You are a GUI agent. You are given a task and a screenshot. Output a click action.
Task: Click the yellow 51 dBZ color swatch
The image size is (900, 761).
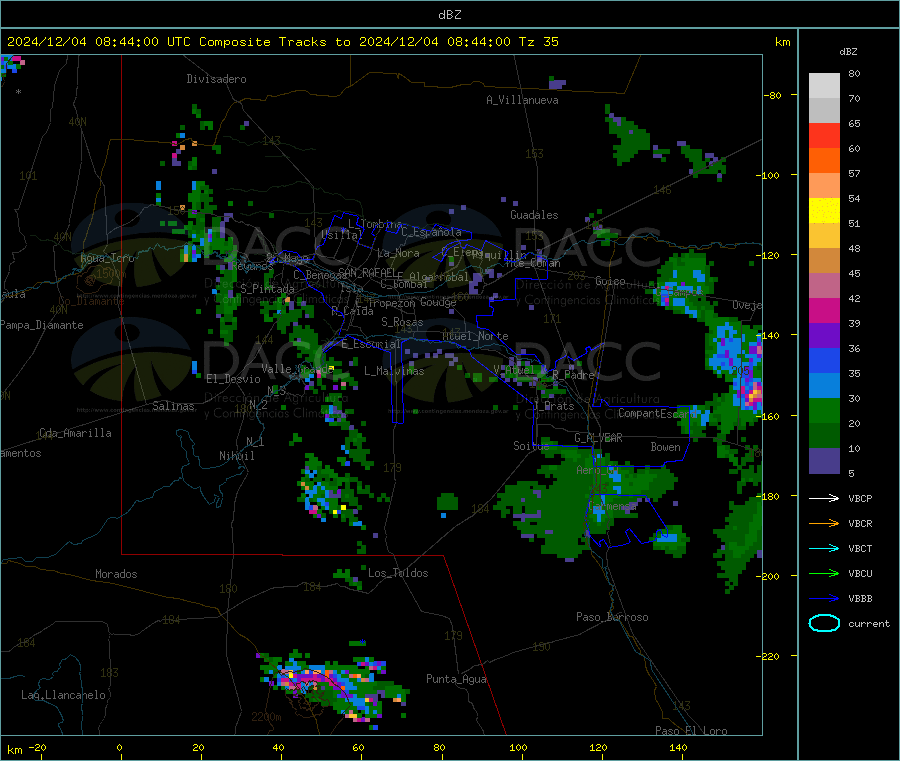point(824,211)
